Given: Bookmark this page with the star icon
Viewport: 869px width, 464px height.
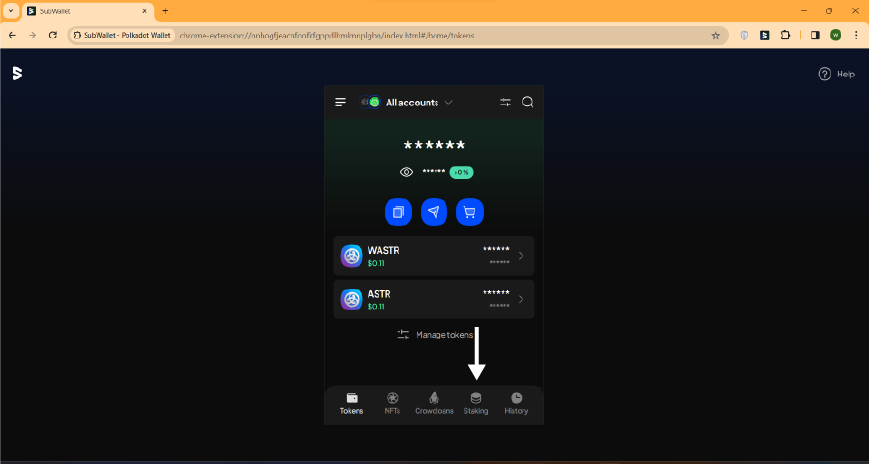Looking at the screenshot, I should pos(715,35).
